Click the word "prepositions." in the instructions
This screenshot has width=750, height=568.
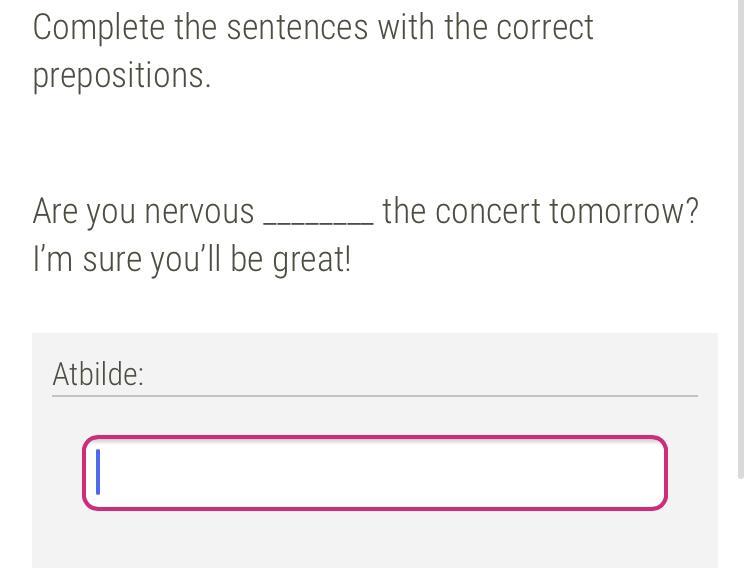point(122,76)
